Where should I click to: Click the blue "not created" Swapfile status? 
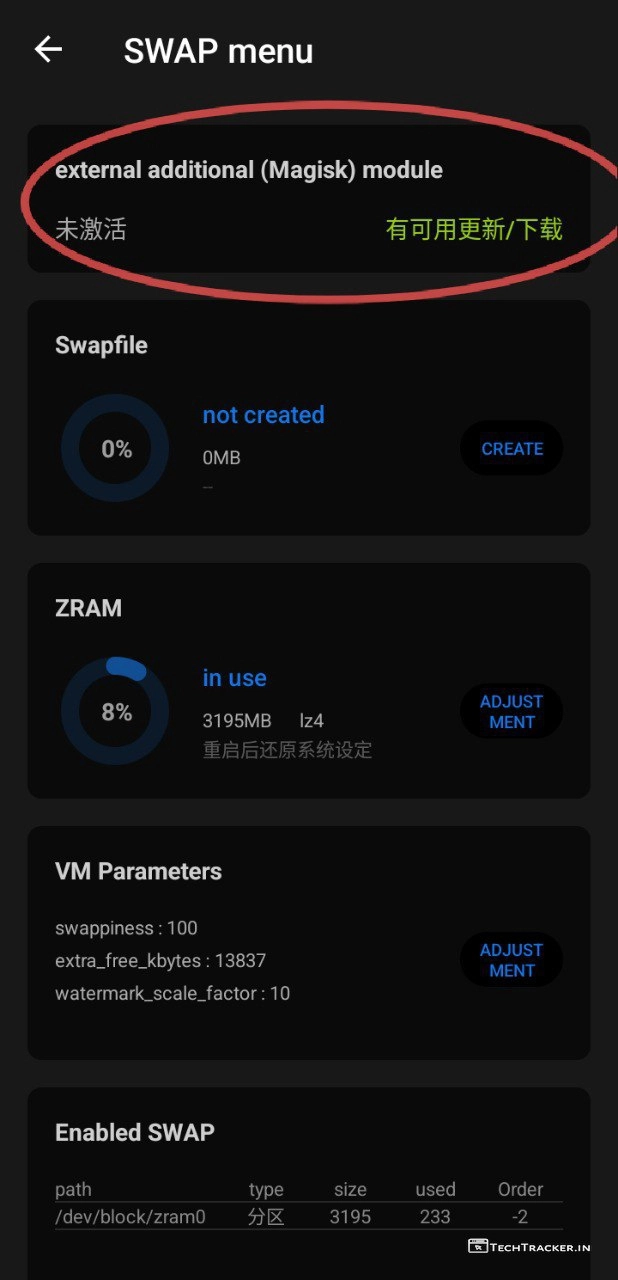[263, 415]
